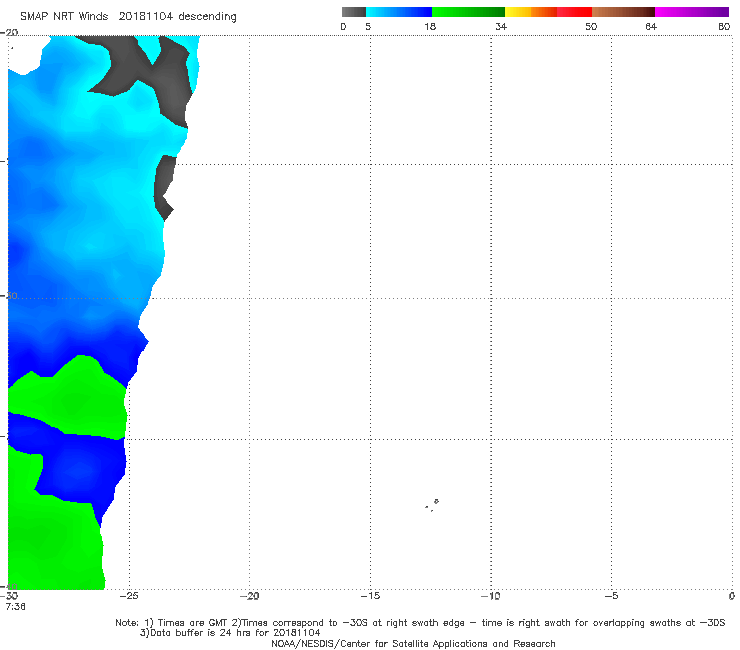Viewport: 740px width, 650px height.
Task: Click the longitude axis label '-10'
Action: 490,596
